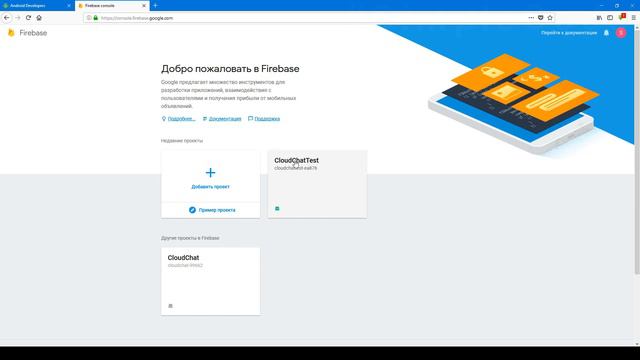Viewport: 640px width, 360px height.
Task: Open the notifications bell icon
Action: (x=606, y=33)
